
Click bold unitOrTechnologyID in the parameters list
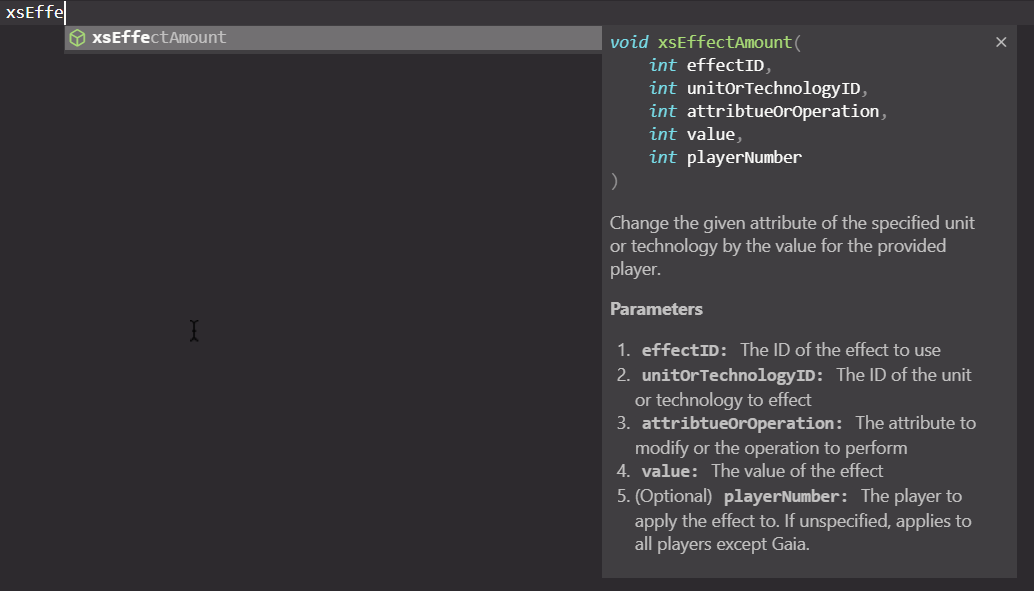(732, 376)
